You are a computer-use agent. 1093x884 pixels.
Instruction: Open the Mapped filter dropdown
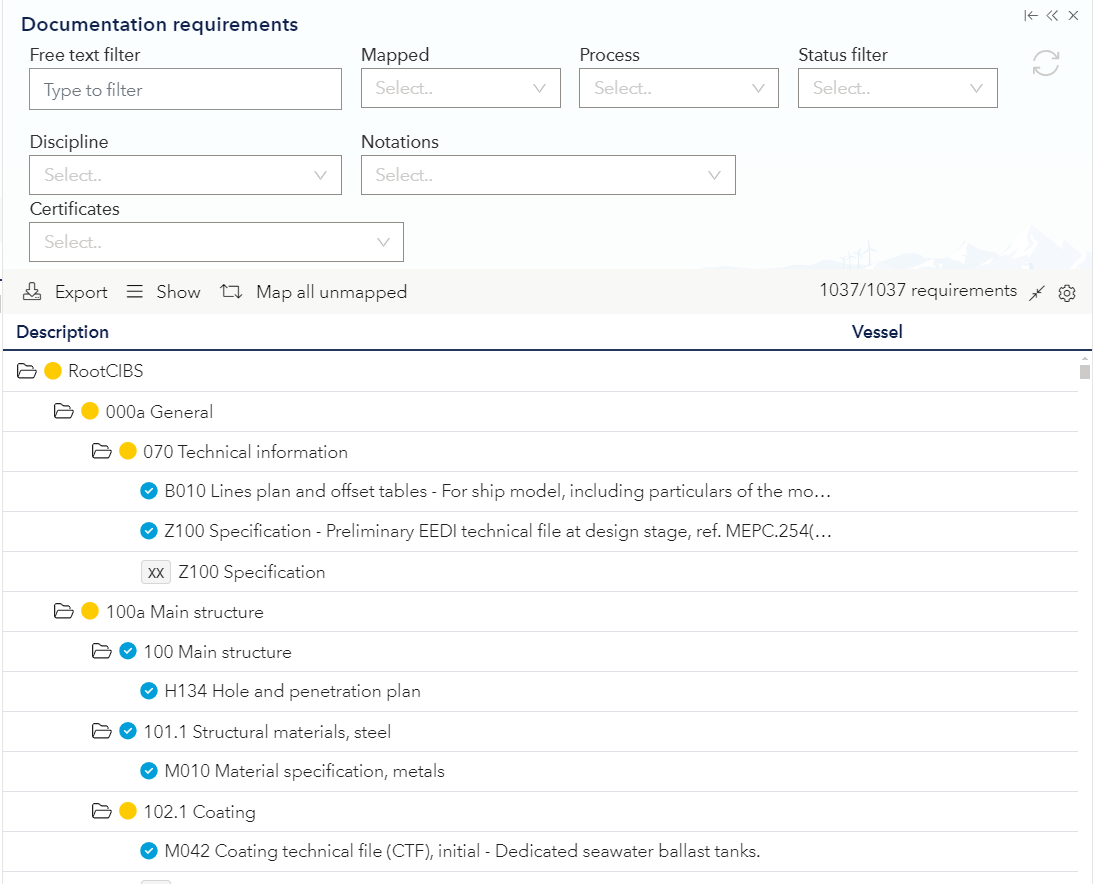[x=460, y=88]
